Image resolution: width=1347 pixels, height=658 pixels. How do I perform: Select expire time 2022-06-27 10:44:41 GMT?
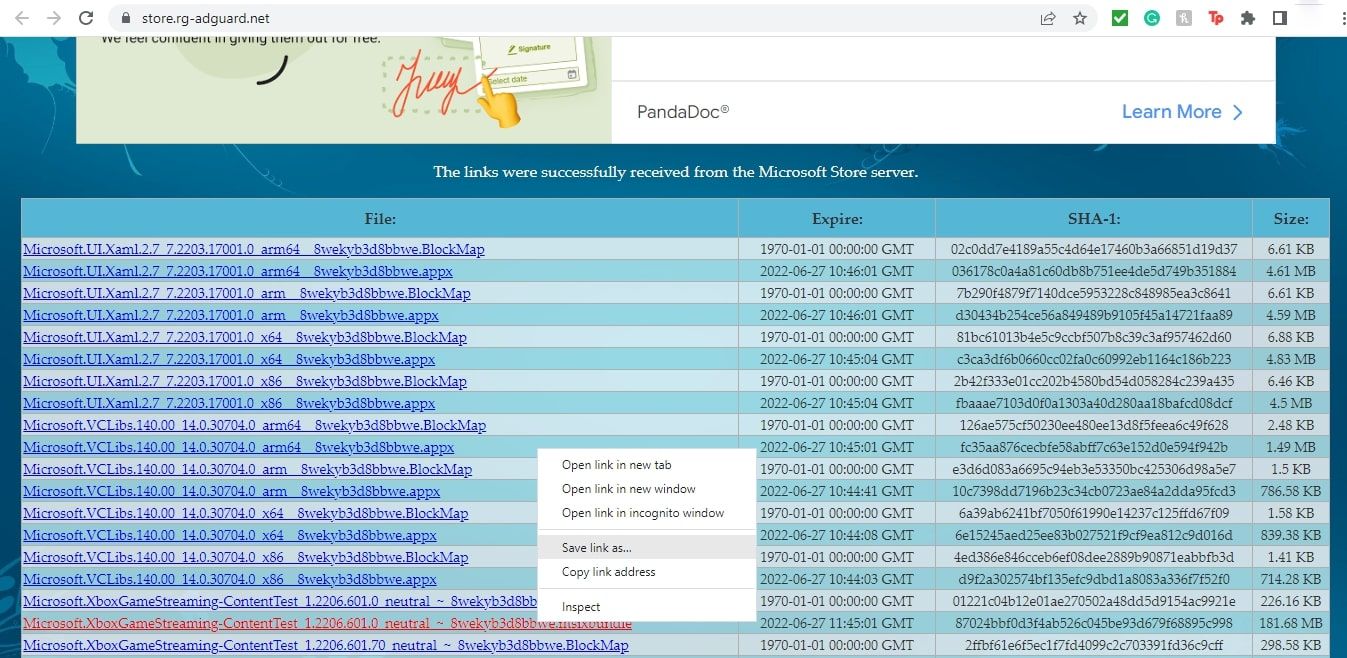pyautogui.click(x=837, y=491)
